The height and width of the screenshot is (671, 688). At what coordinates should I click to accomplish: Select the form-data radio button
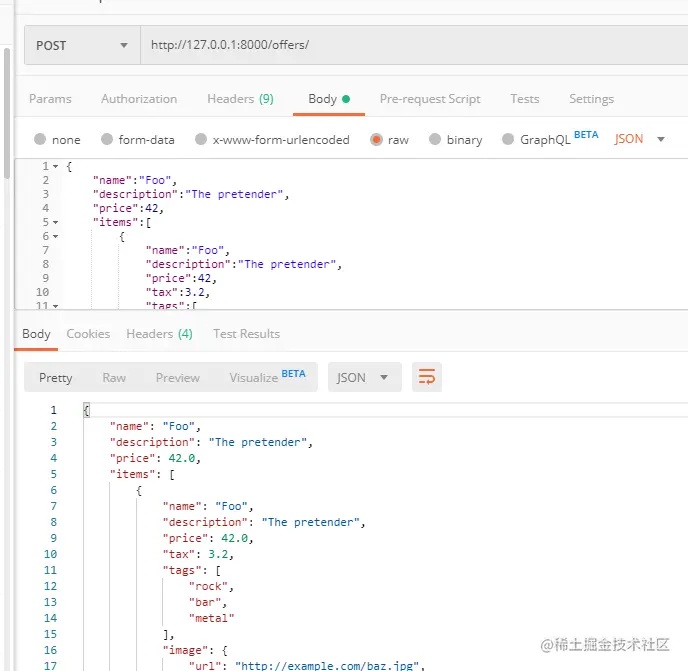point(107,139)
